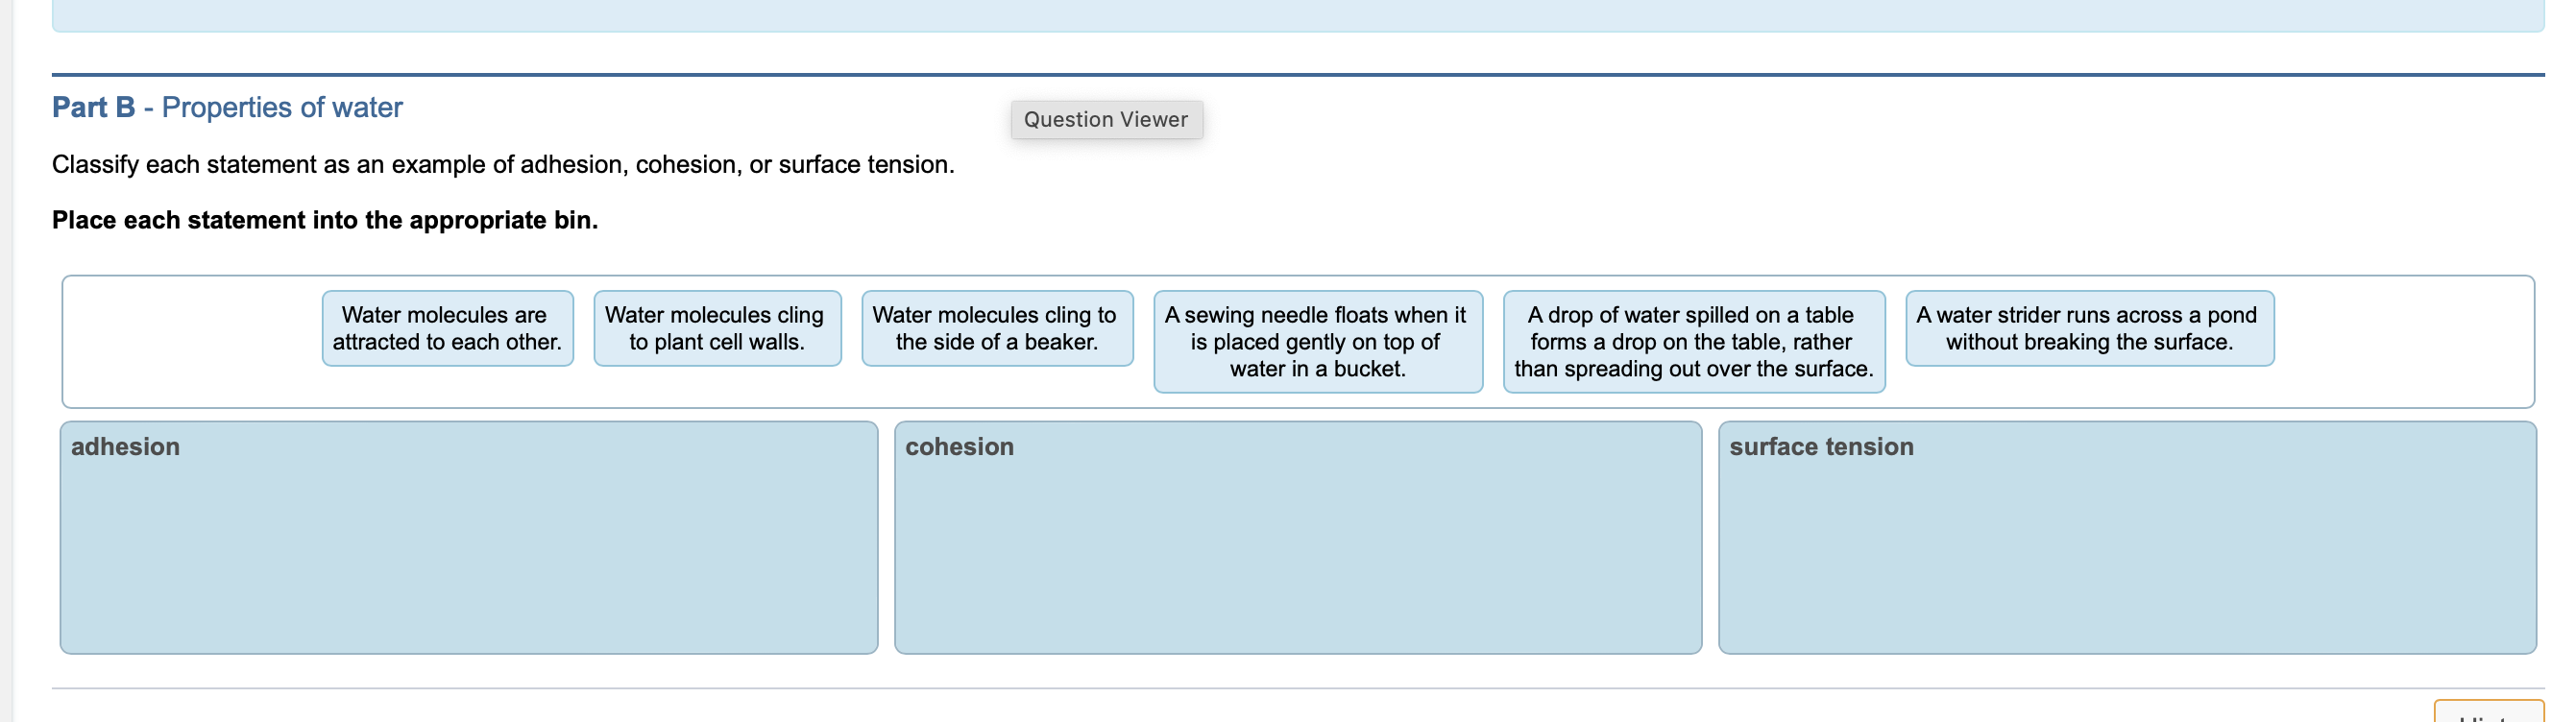2576x722 pixels.
Task: Select statement 'Water molecules cling to plant cell walls'
Action: pyautogui.click(x=717, y=328)
